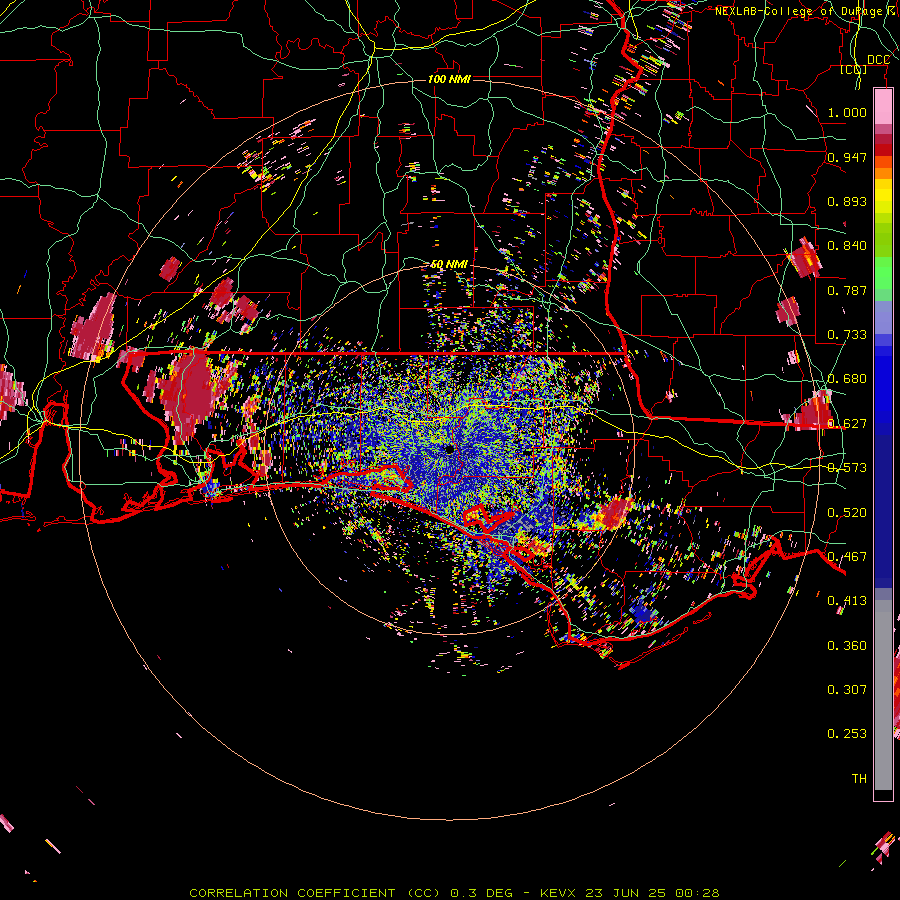The image size is (900, 900).
Task: Select the 0.840 scale value
Action: tap(847, 246)
